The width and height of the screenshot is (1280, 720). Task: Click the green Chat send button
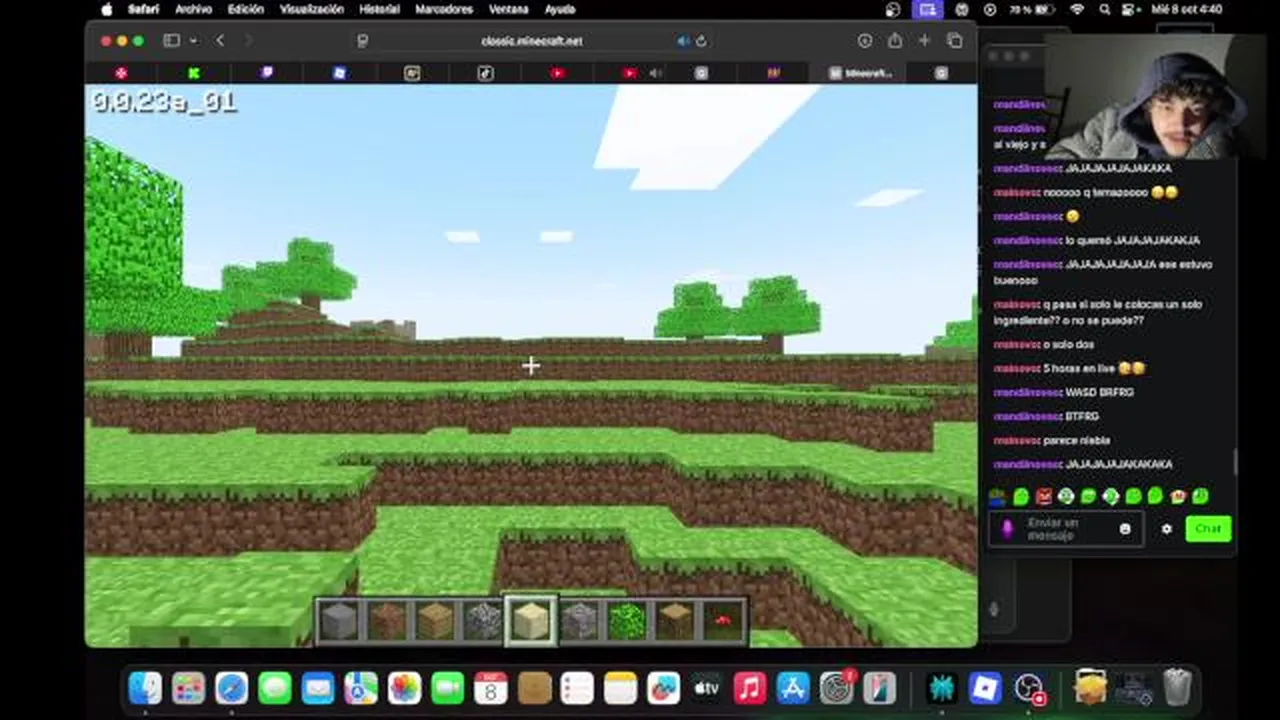(1208, 528)
